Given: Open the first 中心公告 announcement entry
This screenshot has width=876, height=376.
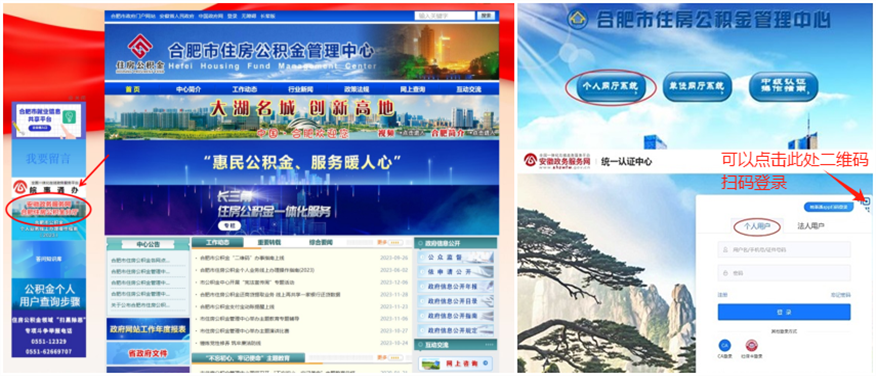Looking at the screenshot, I should pos(140,260).
